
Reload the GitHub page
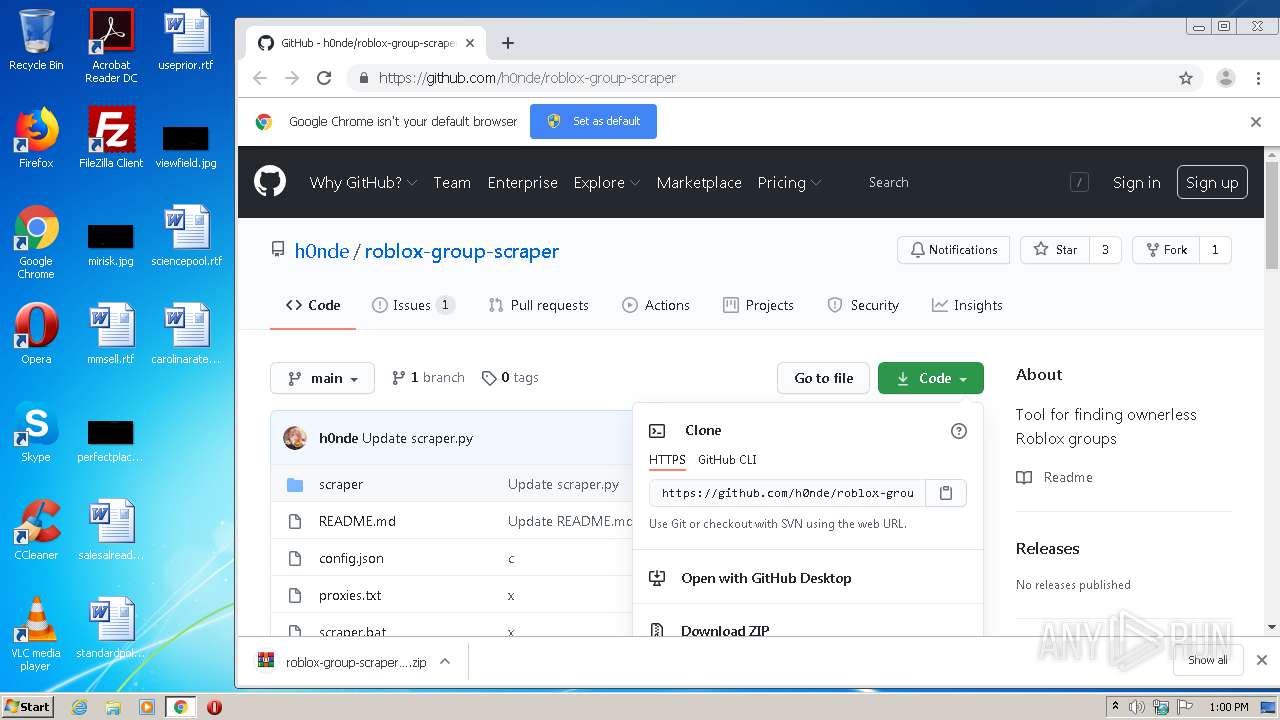point(324,78)
